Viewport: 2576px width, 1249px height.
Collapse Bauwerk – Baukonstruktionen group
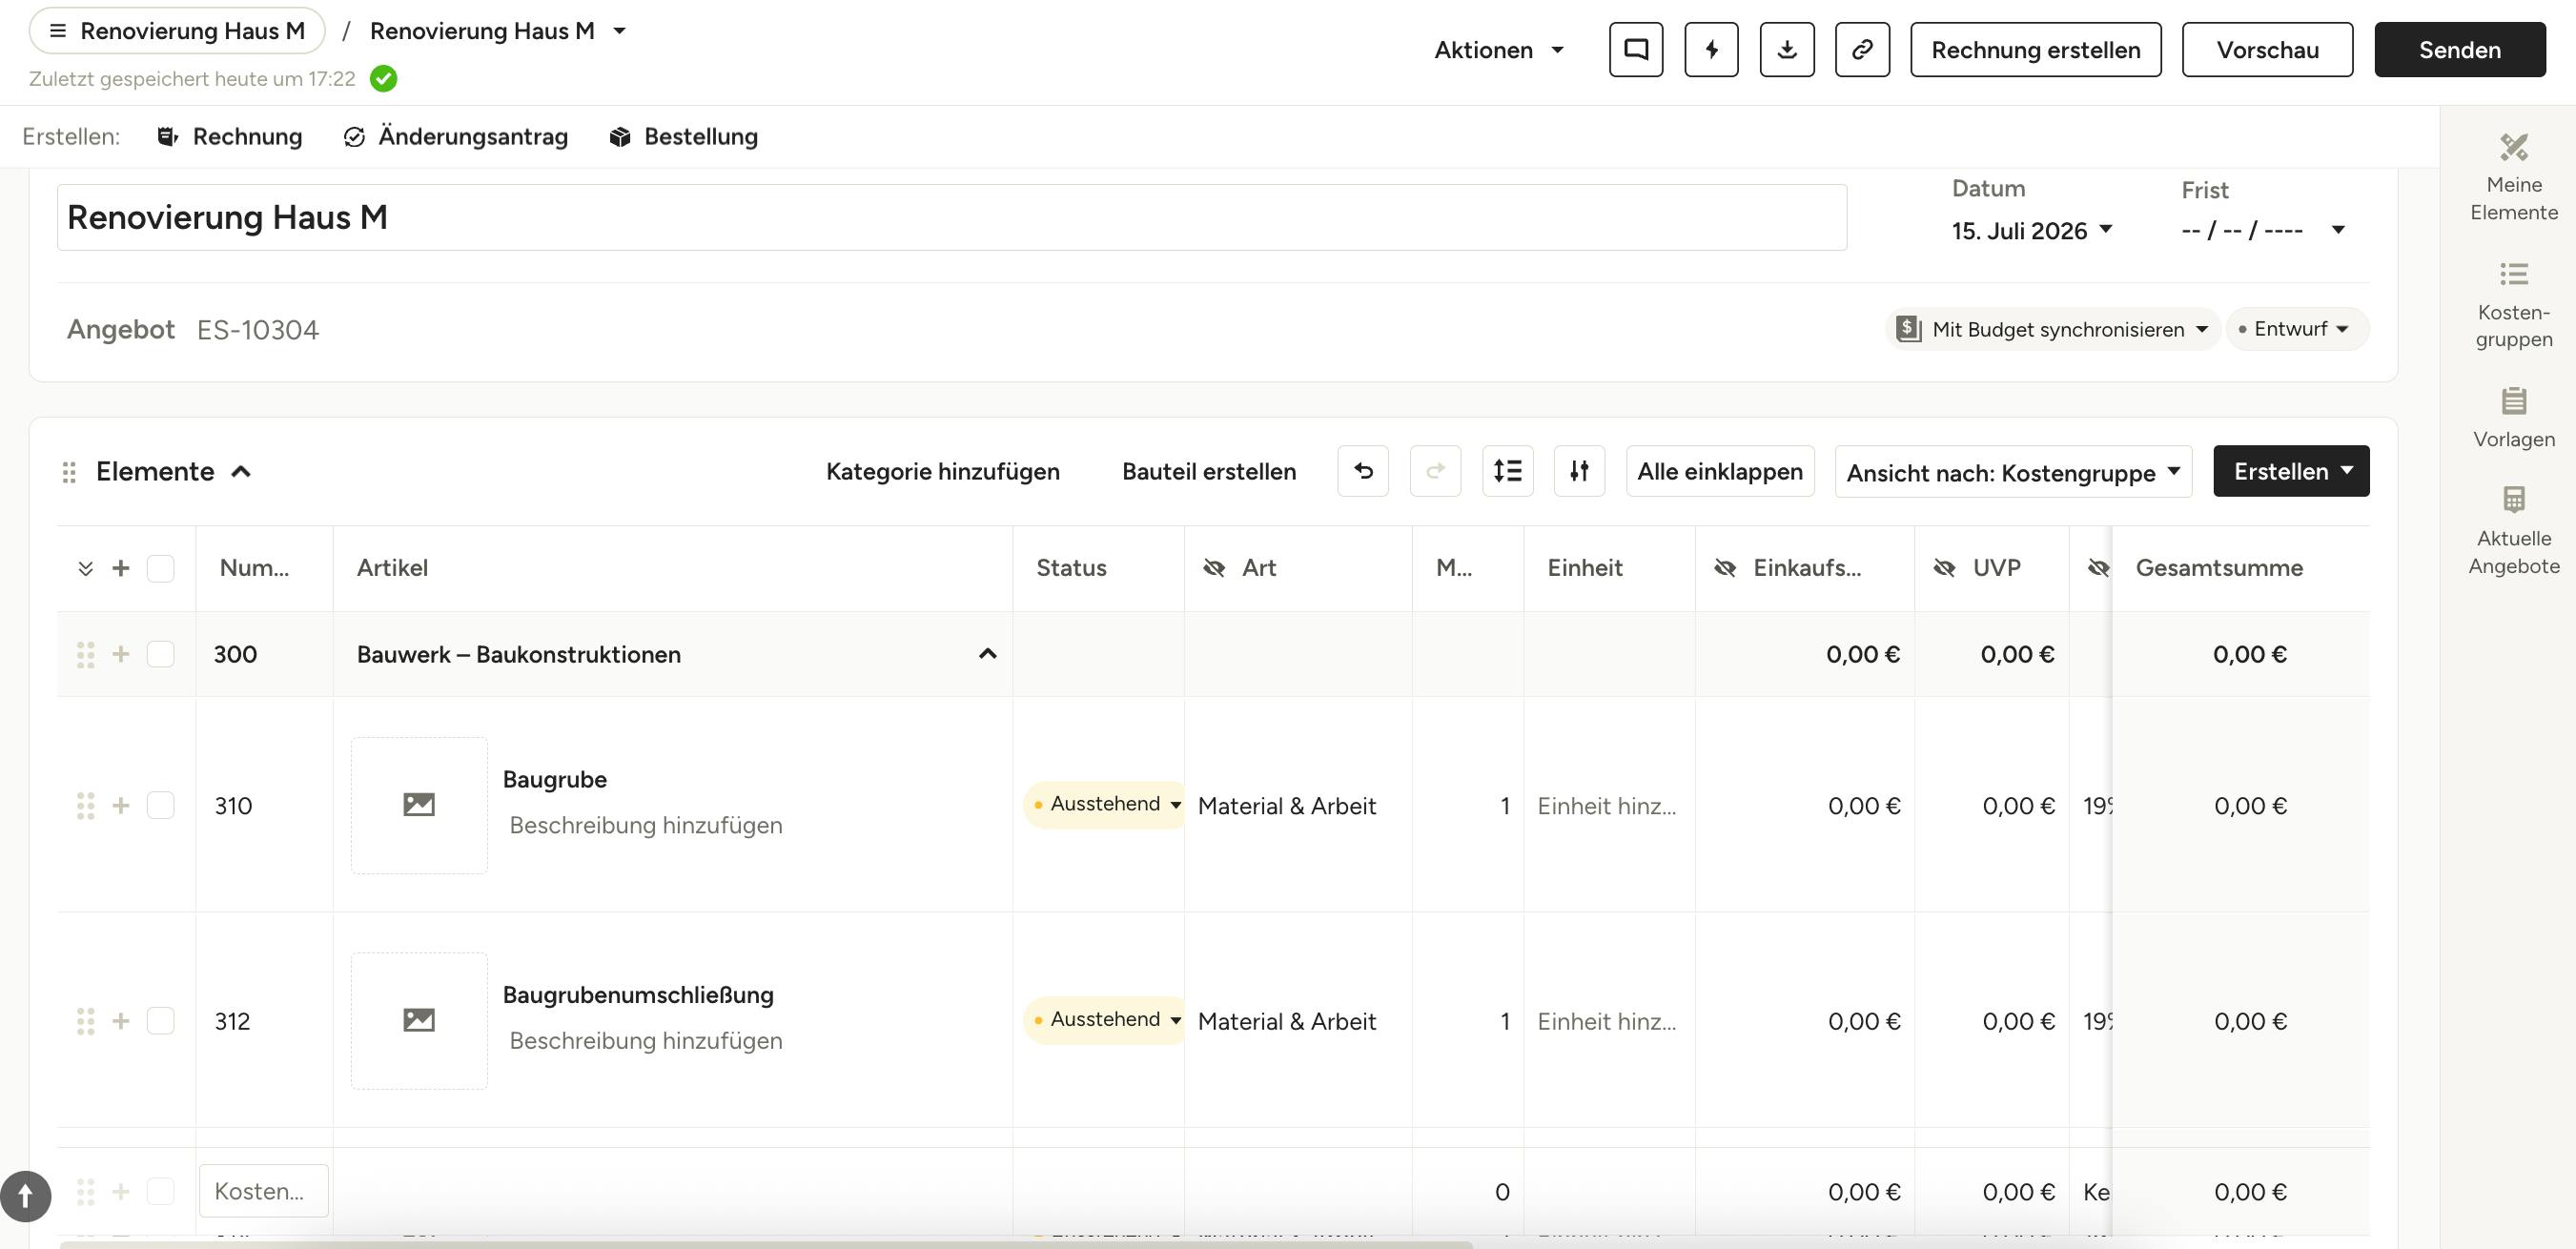coord(987,654)
